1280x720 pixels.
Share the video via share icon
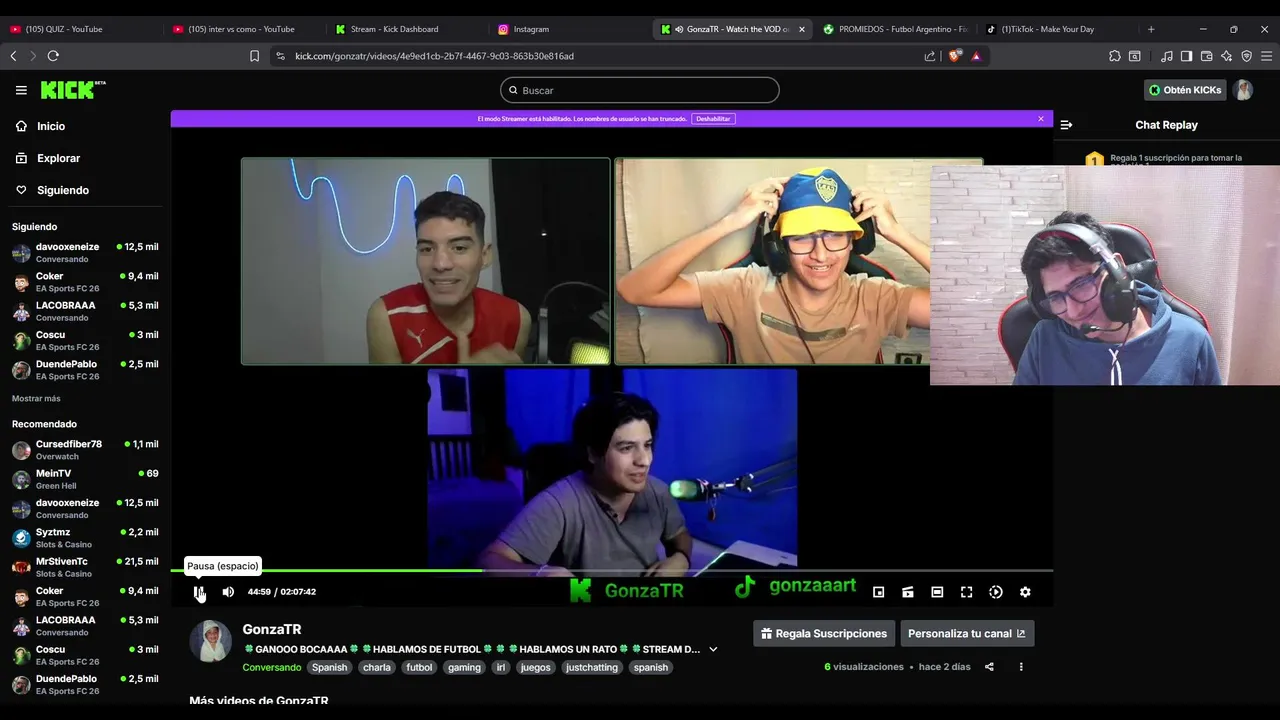(989, 667)
